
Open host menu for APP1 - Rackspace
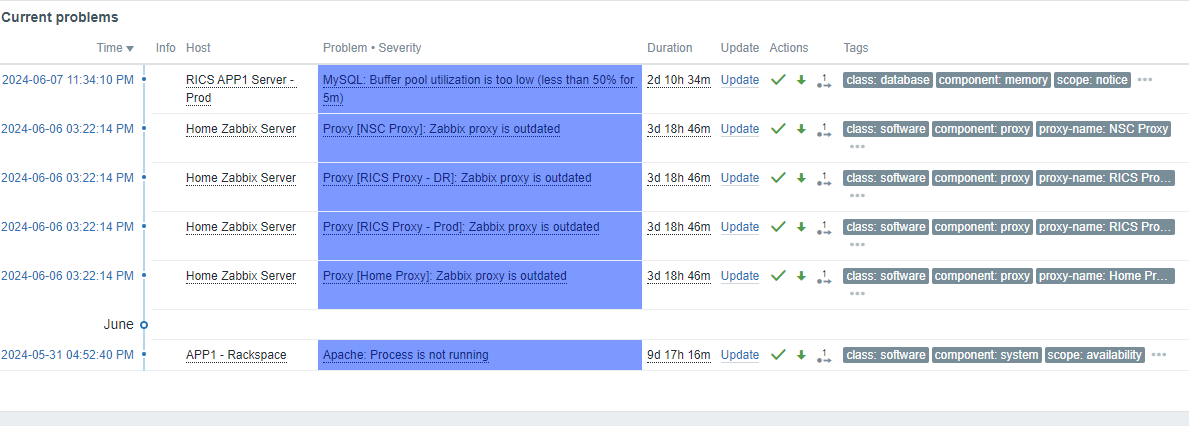coord(236,355)
